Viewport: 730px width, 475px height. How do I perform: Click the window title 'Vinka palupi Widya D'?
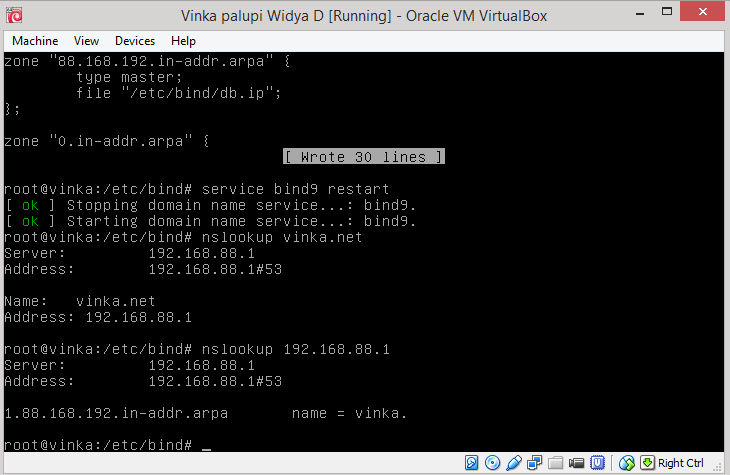tap(252, 16)
